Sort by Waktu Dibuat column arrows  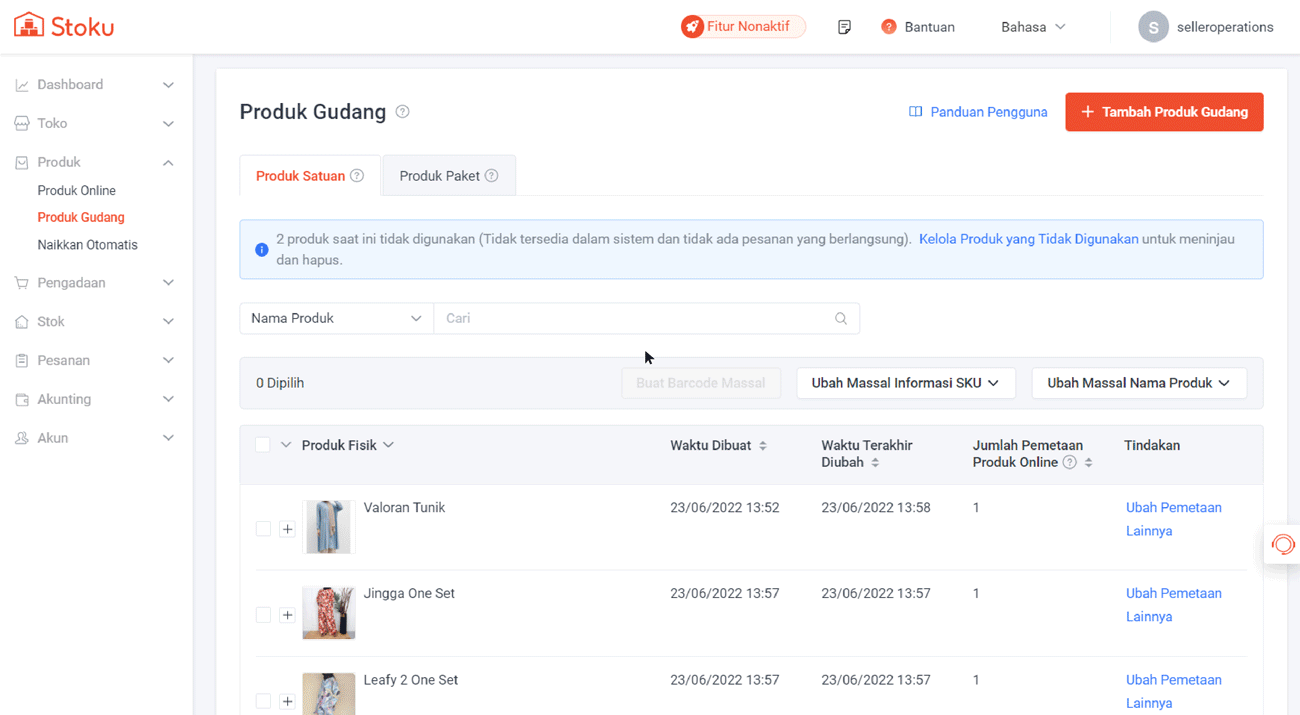point(763,446)
